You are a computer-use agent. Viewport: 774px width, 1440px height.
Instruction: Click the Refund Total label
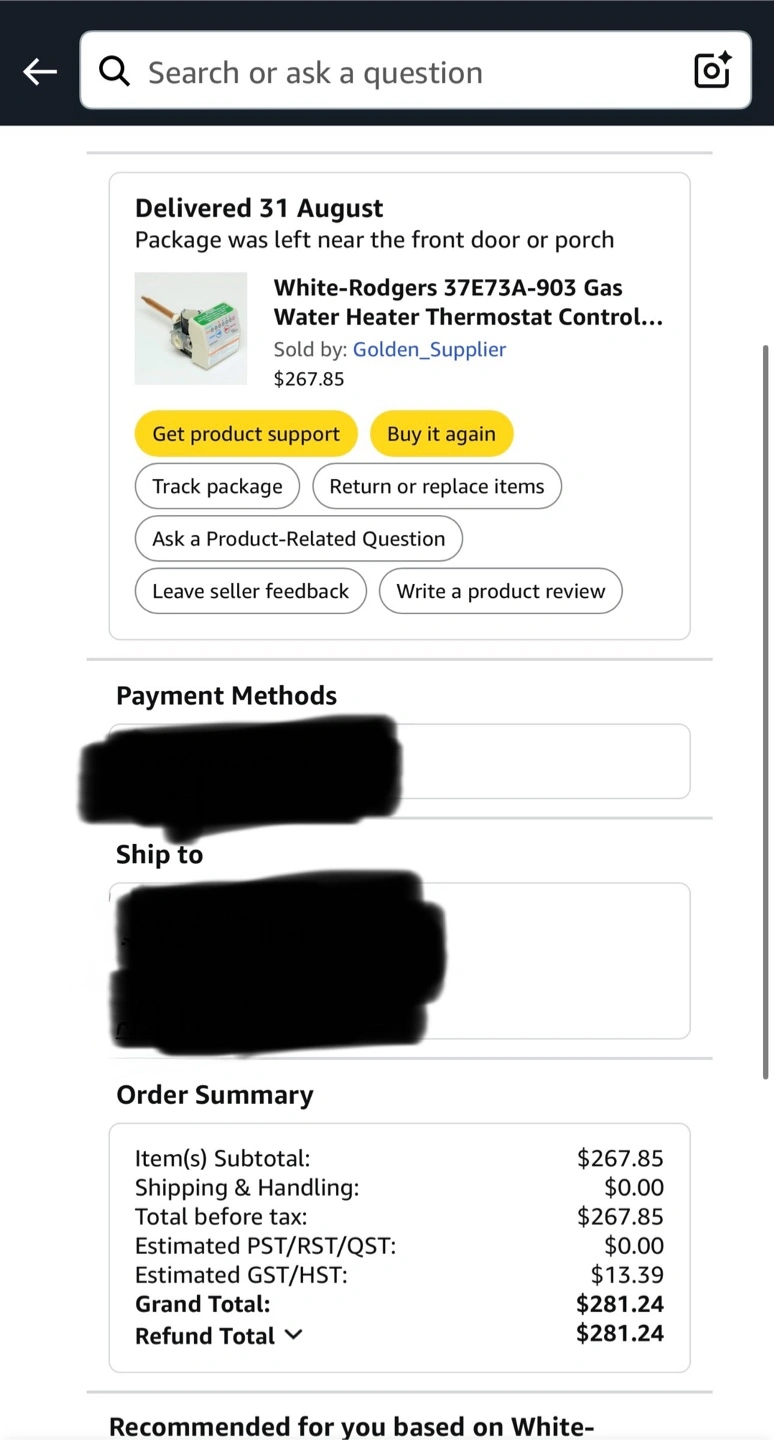205,1335
